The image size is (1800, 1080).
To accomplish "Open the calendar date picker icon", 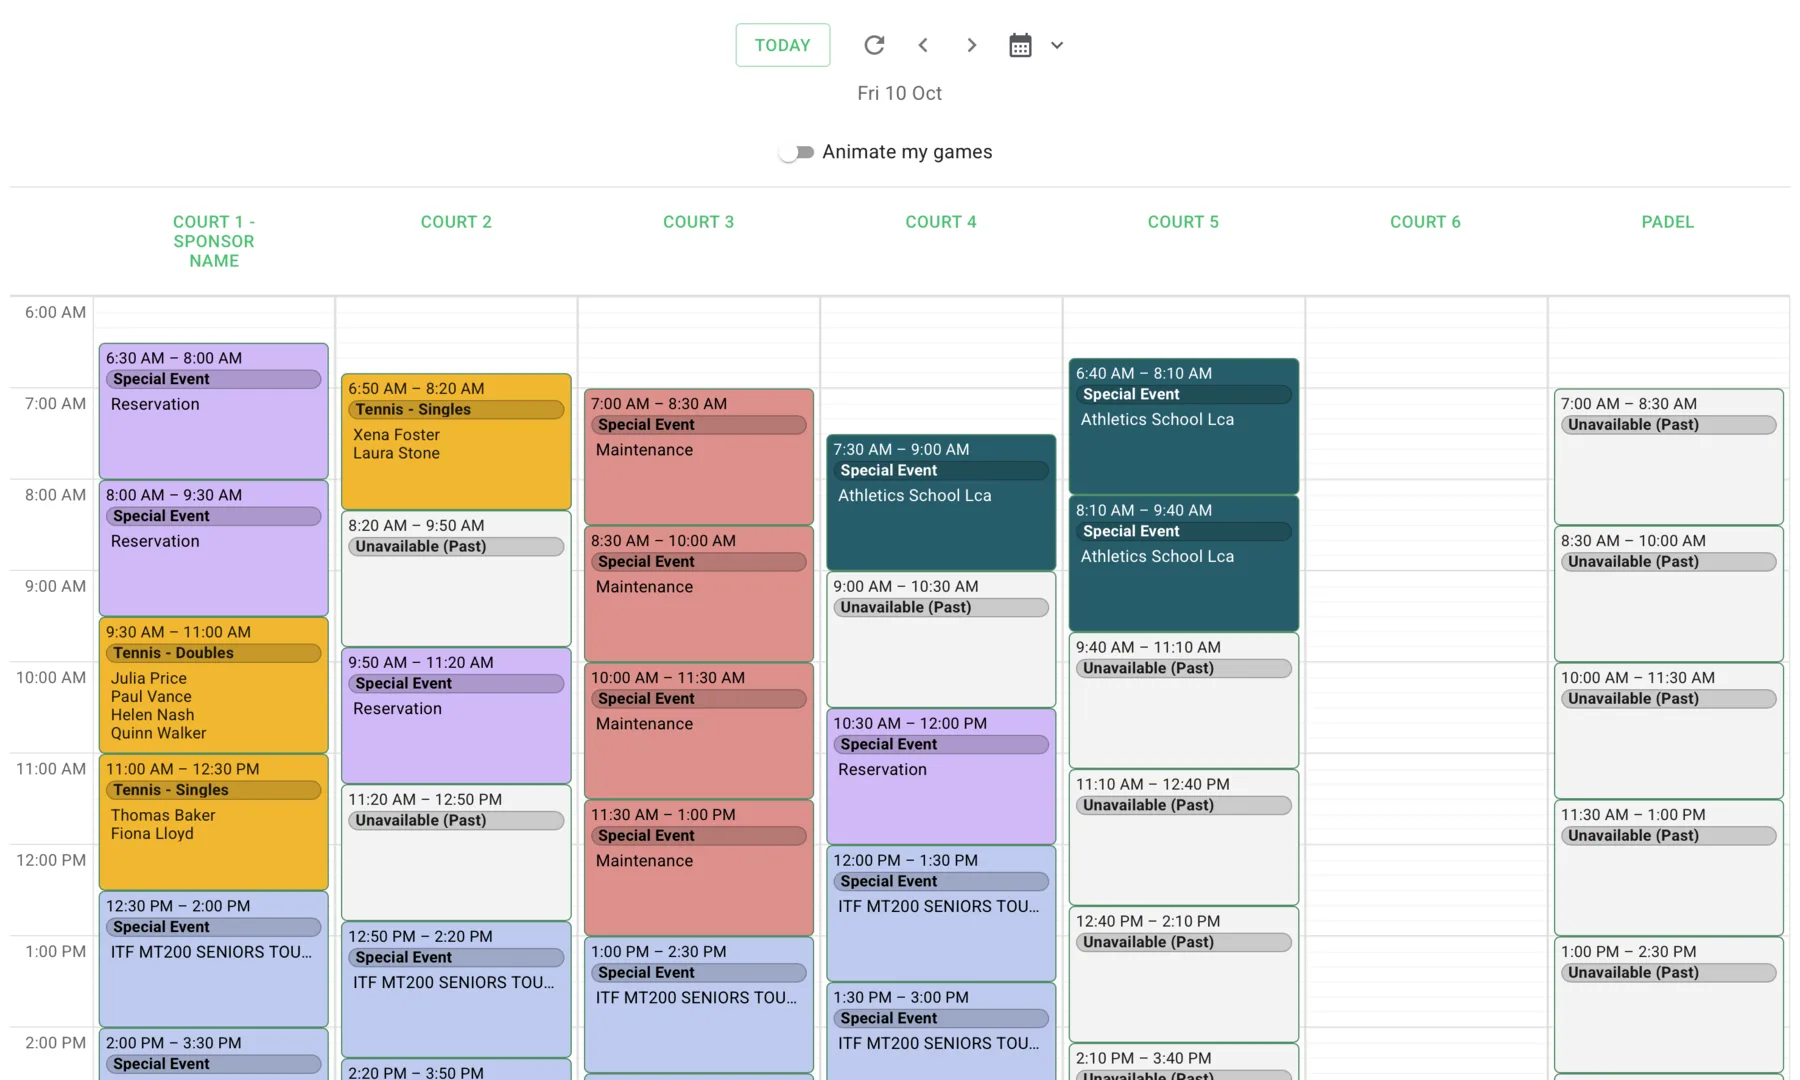I will (x=1020, y=45).
